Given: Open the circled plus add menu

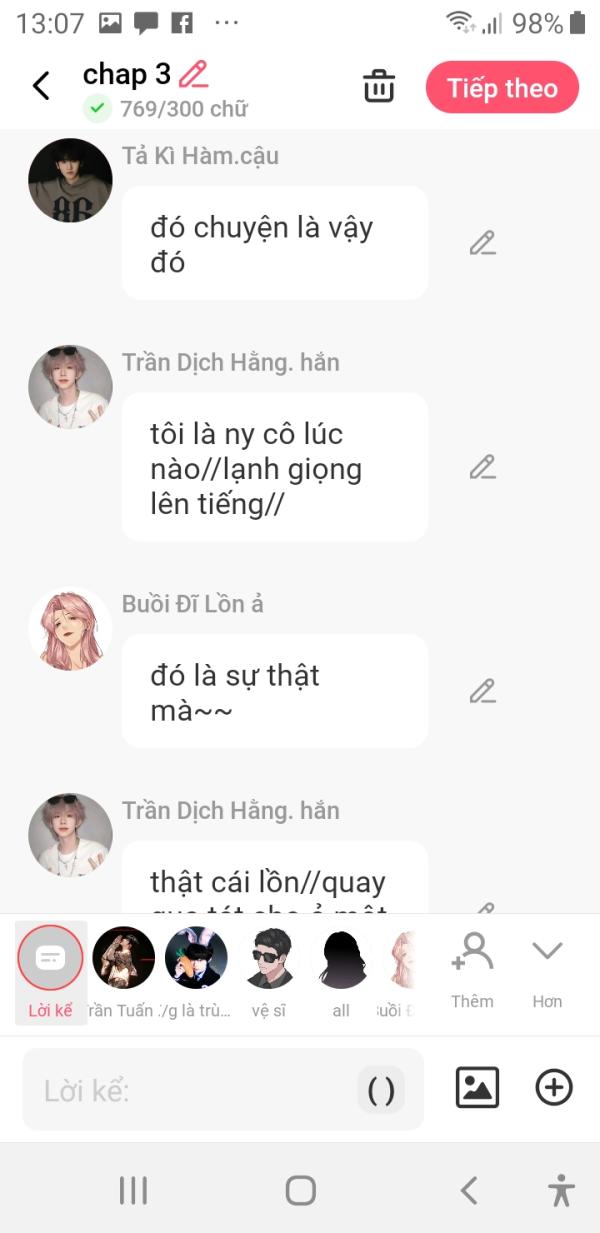Looking at the screenshot, I should 554,1087.
